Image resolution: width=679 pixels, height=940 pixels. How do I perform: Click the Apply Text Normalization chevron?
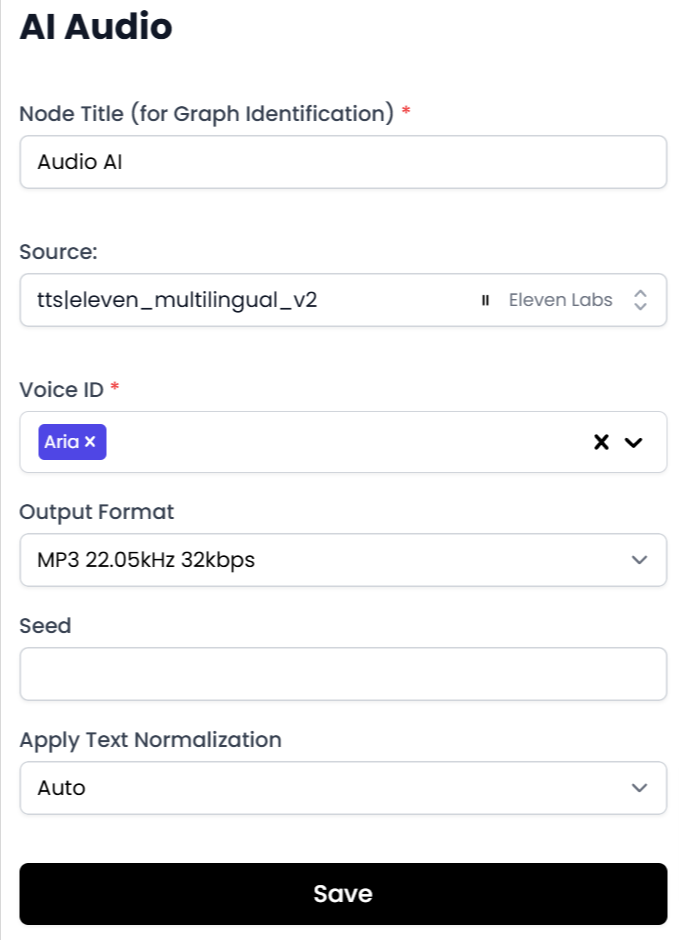click(x=640, y=788)
